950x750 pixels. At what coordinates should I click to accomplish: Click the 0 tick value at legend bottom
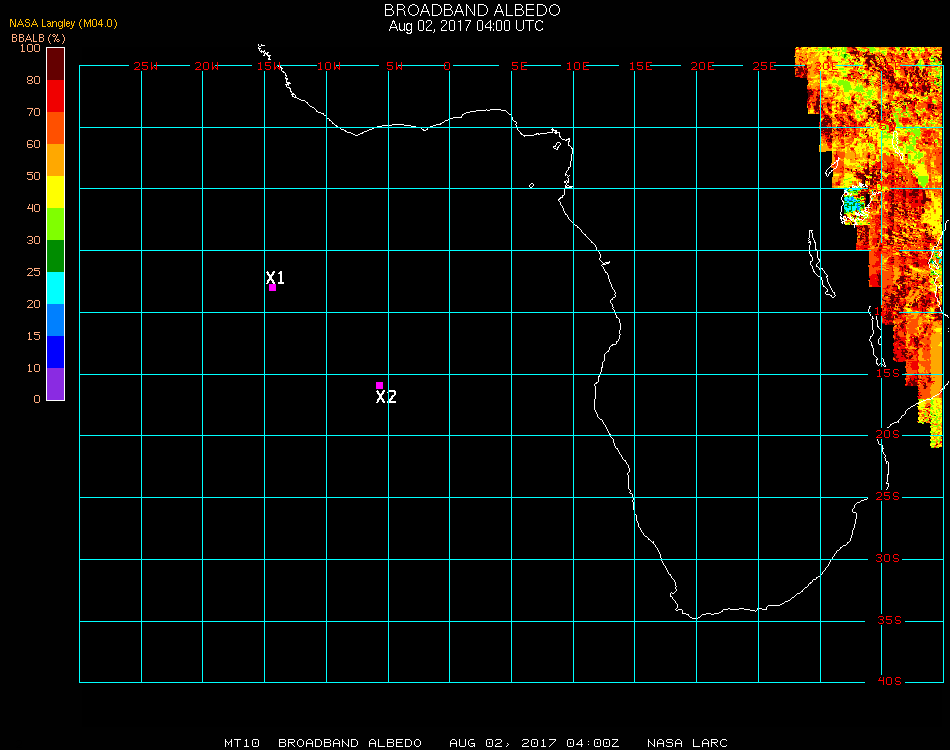(x=37, y=399)
